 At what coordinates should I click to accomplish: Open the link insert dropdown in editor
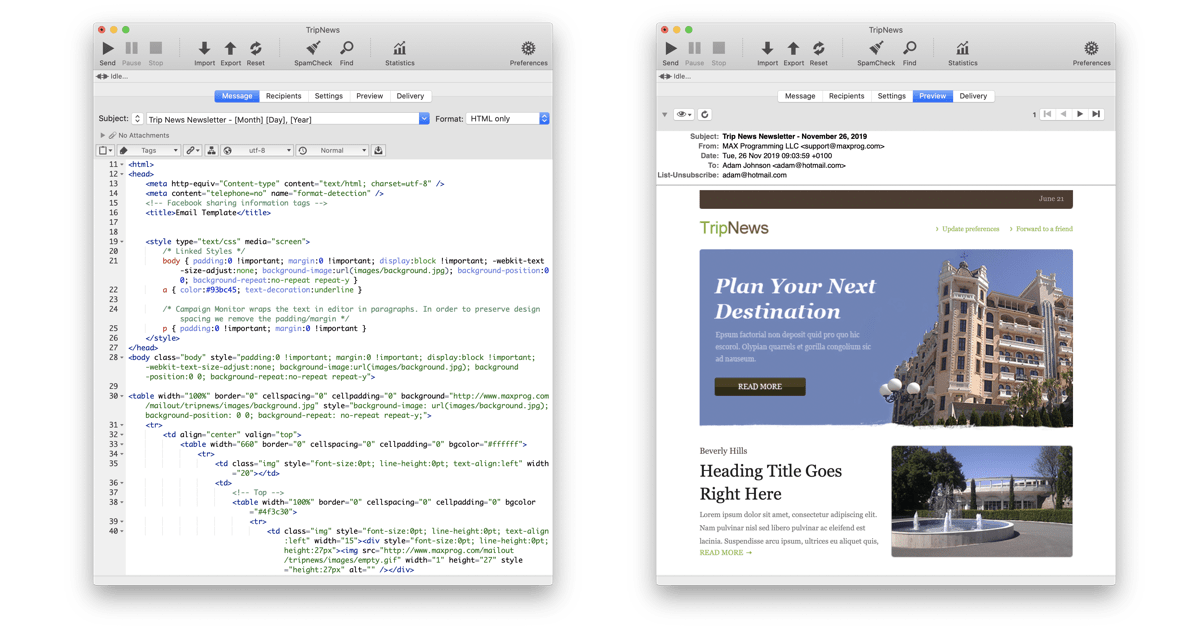click(192, 151)
